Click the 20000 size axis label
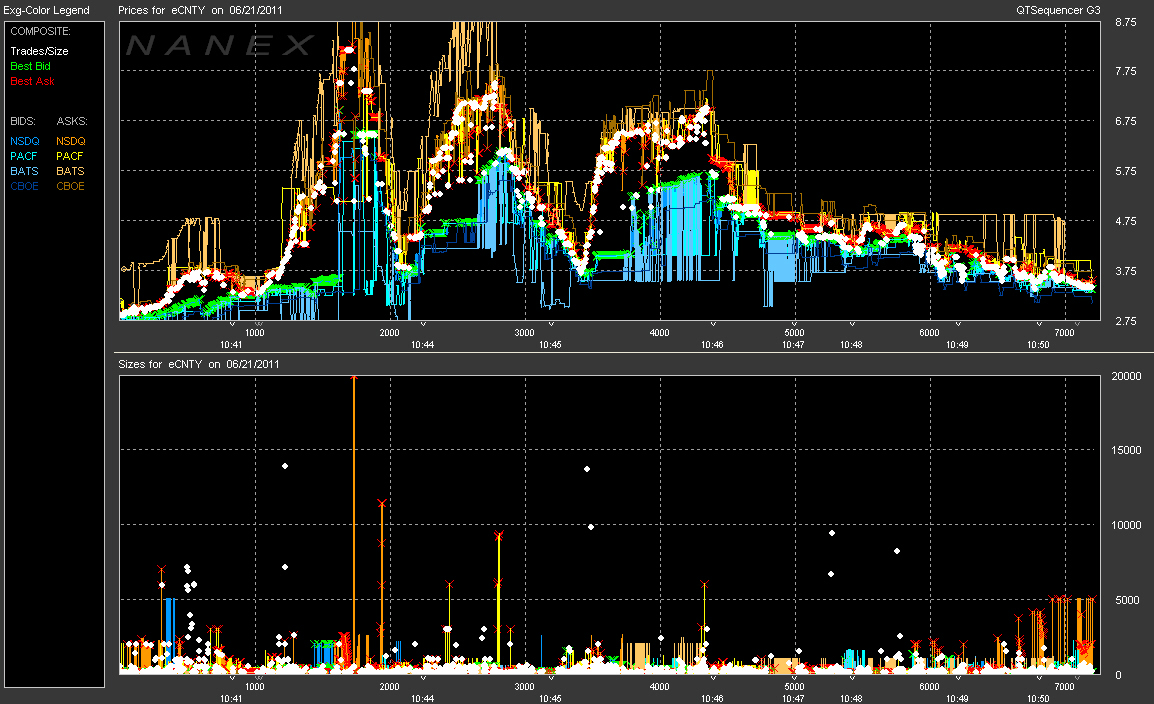This screenshot has height=704, width=1154. coord(1125,376)
